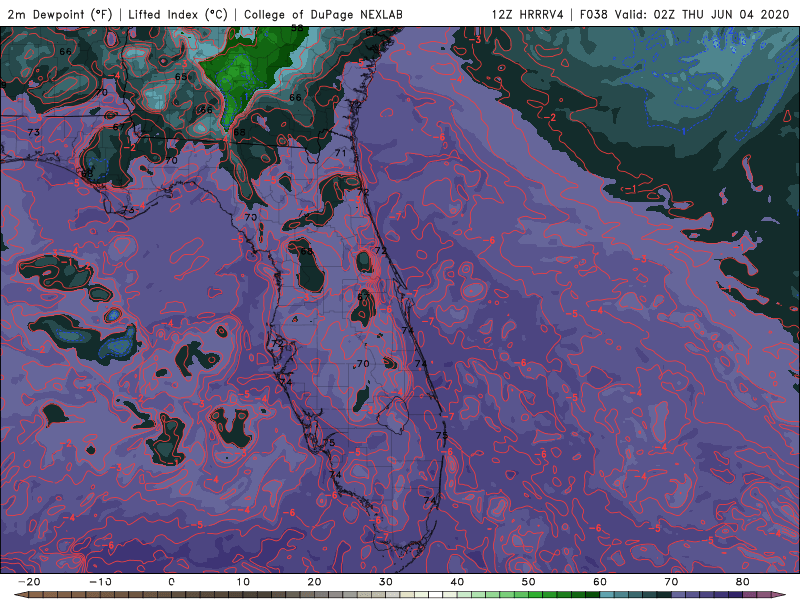
Task: Click the "2m Dewpoint (°F)" title text
Action: [x=60, y=14]
